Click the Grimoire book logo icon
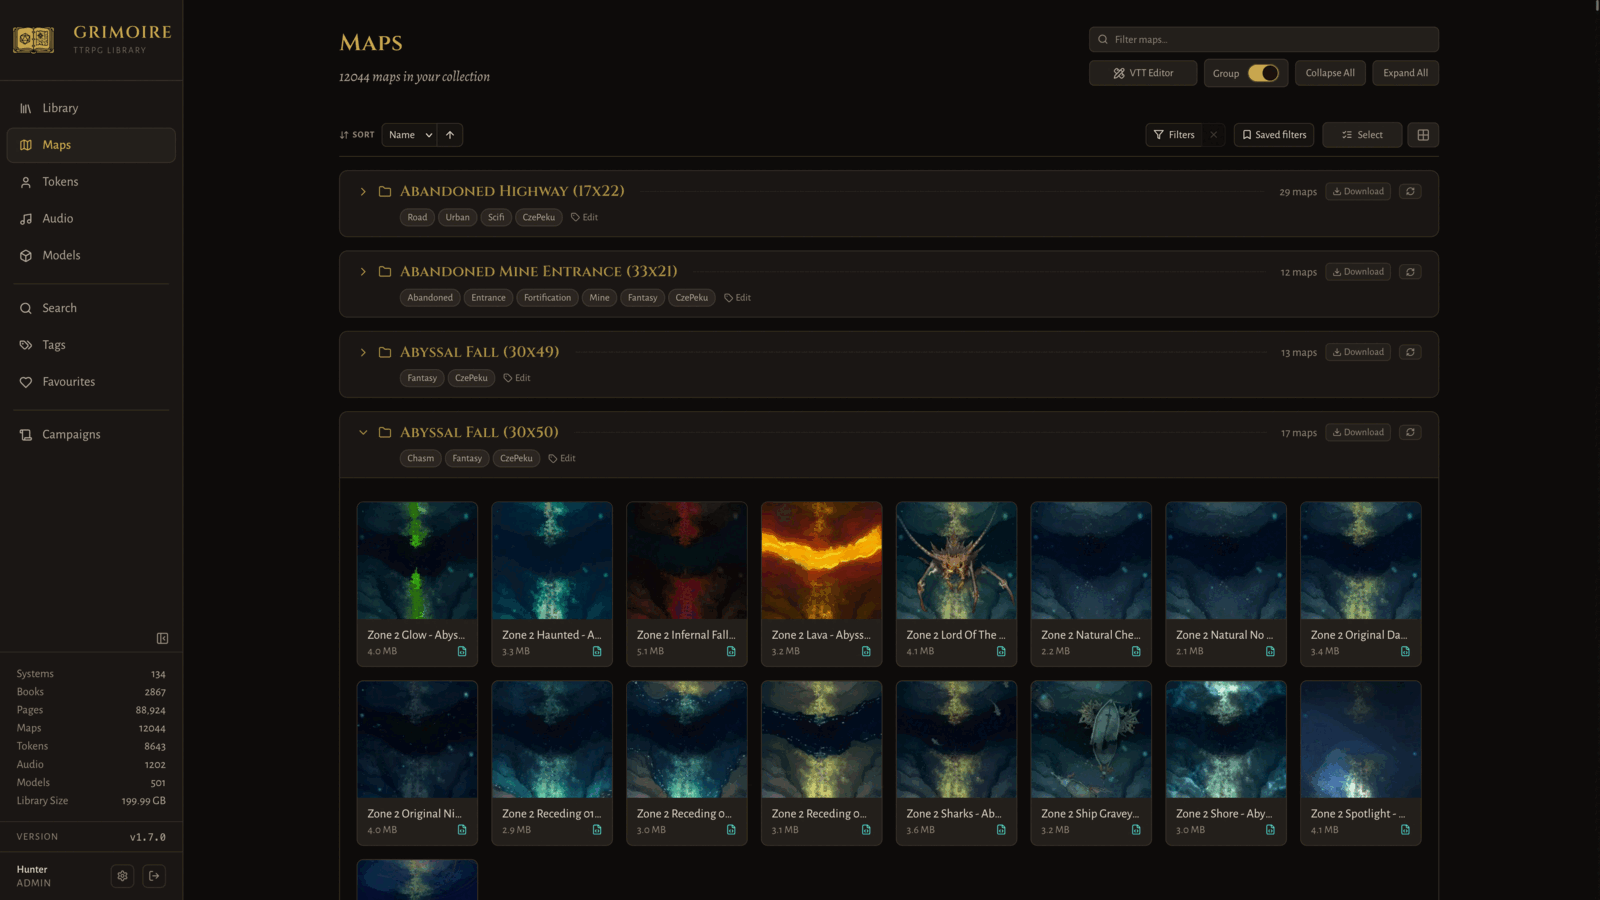Viewport: 1600px width, 900px height. [33, 40]
